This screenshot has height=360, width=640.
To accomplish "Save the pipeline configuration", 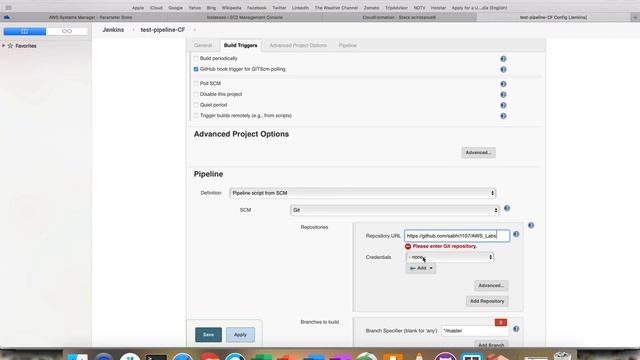I will 208,335.
